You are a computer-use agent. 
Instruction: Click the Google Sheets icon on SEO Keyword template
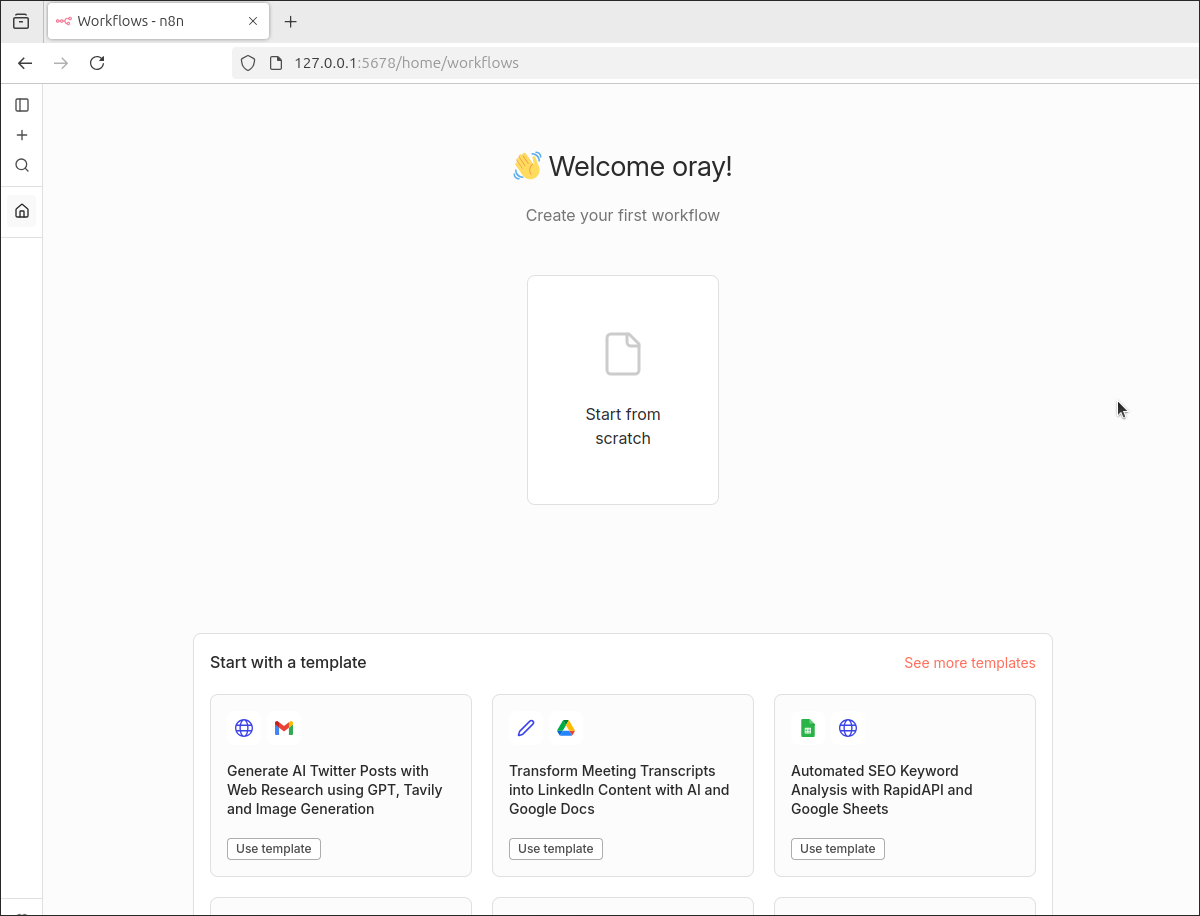coord(808,728)
